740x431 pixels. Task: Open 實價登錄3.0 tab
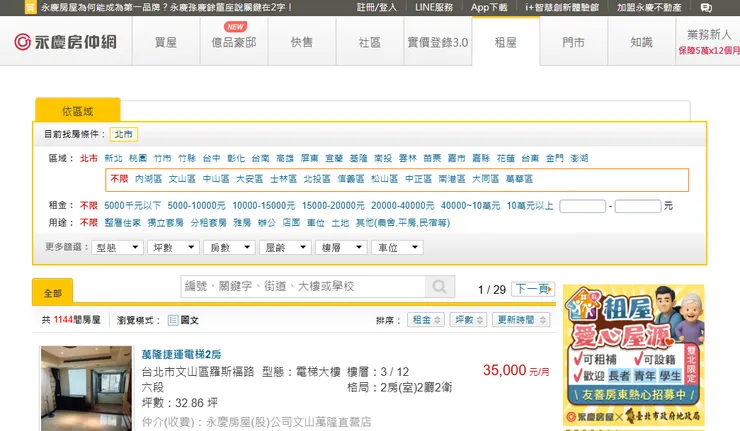[x=438, y=42]
